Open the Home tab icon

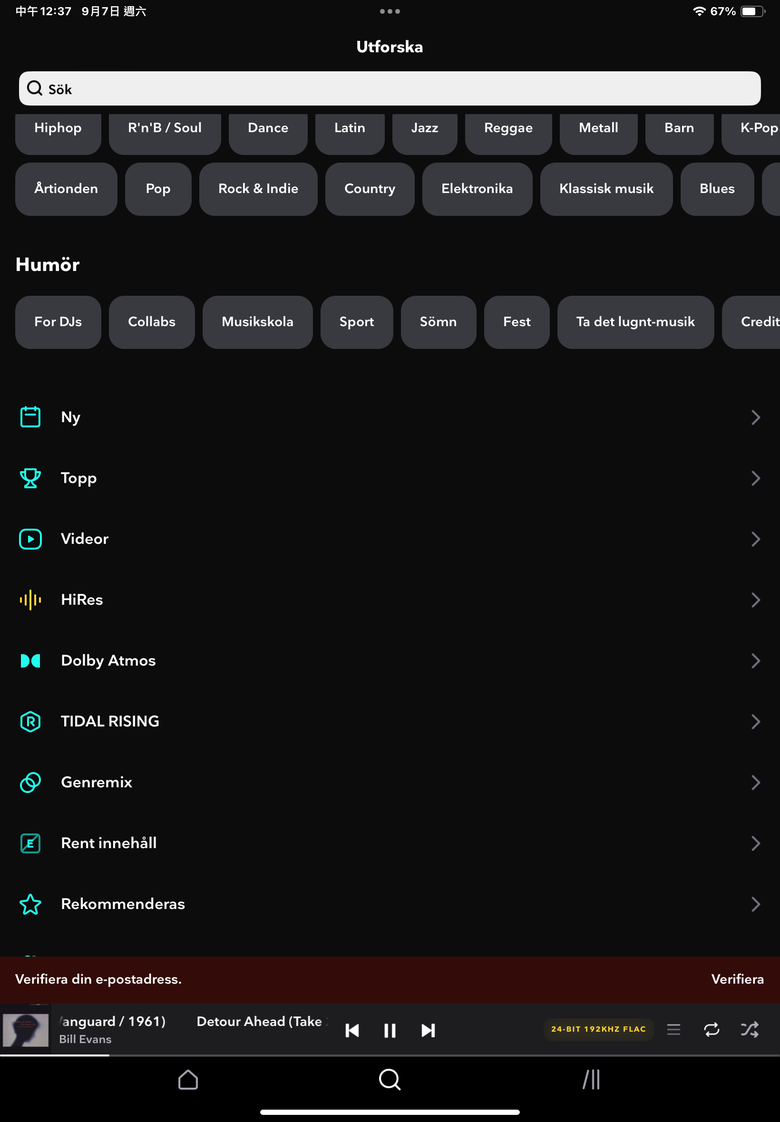pyautogui.click(x=188, y=1079)
